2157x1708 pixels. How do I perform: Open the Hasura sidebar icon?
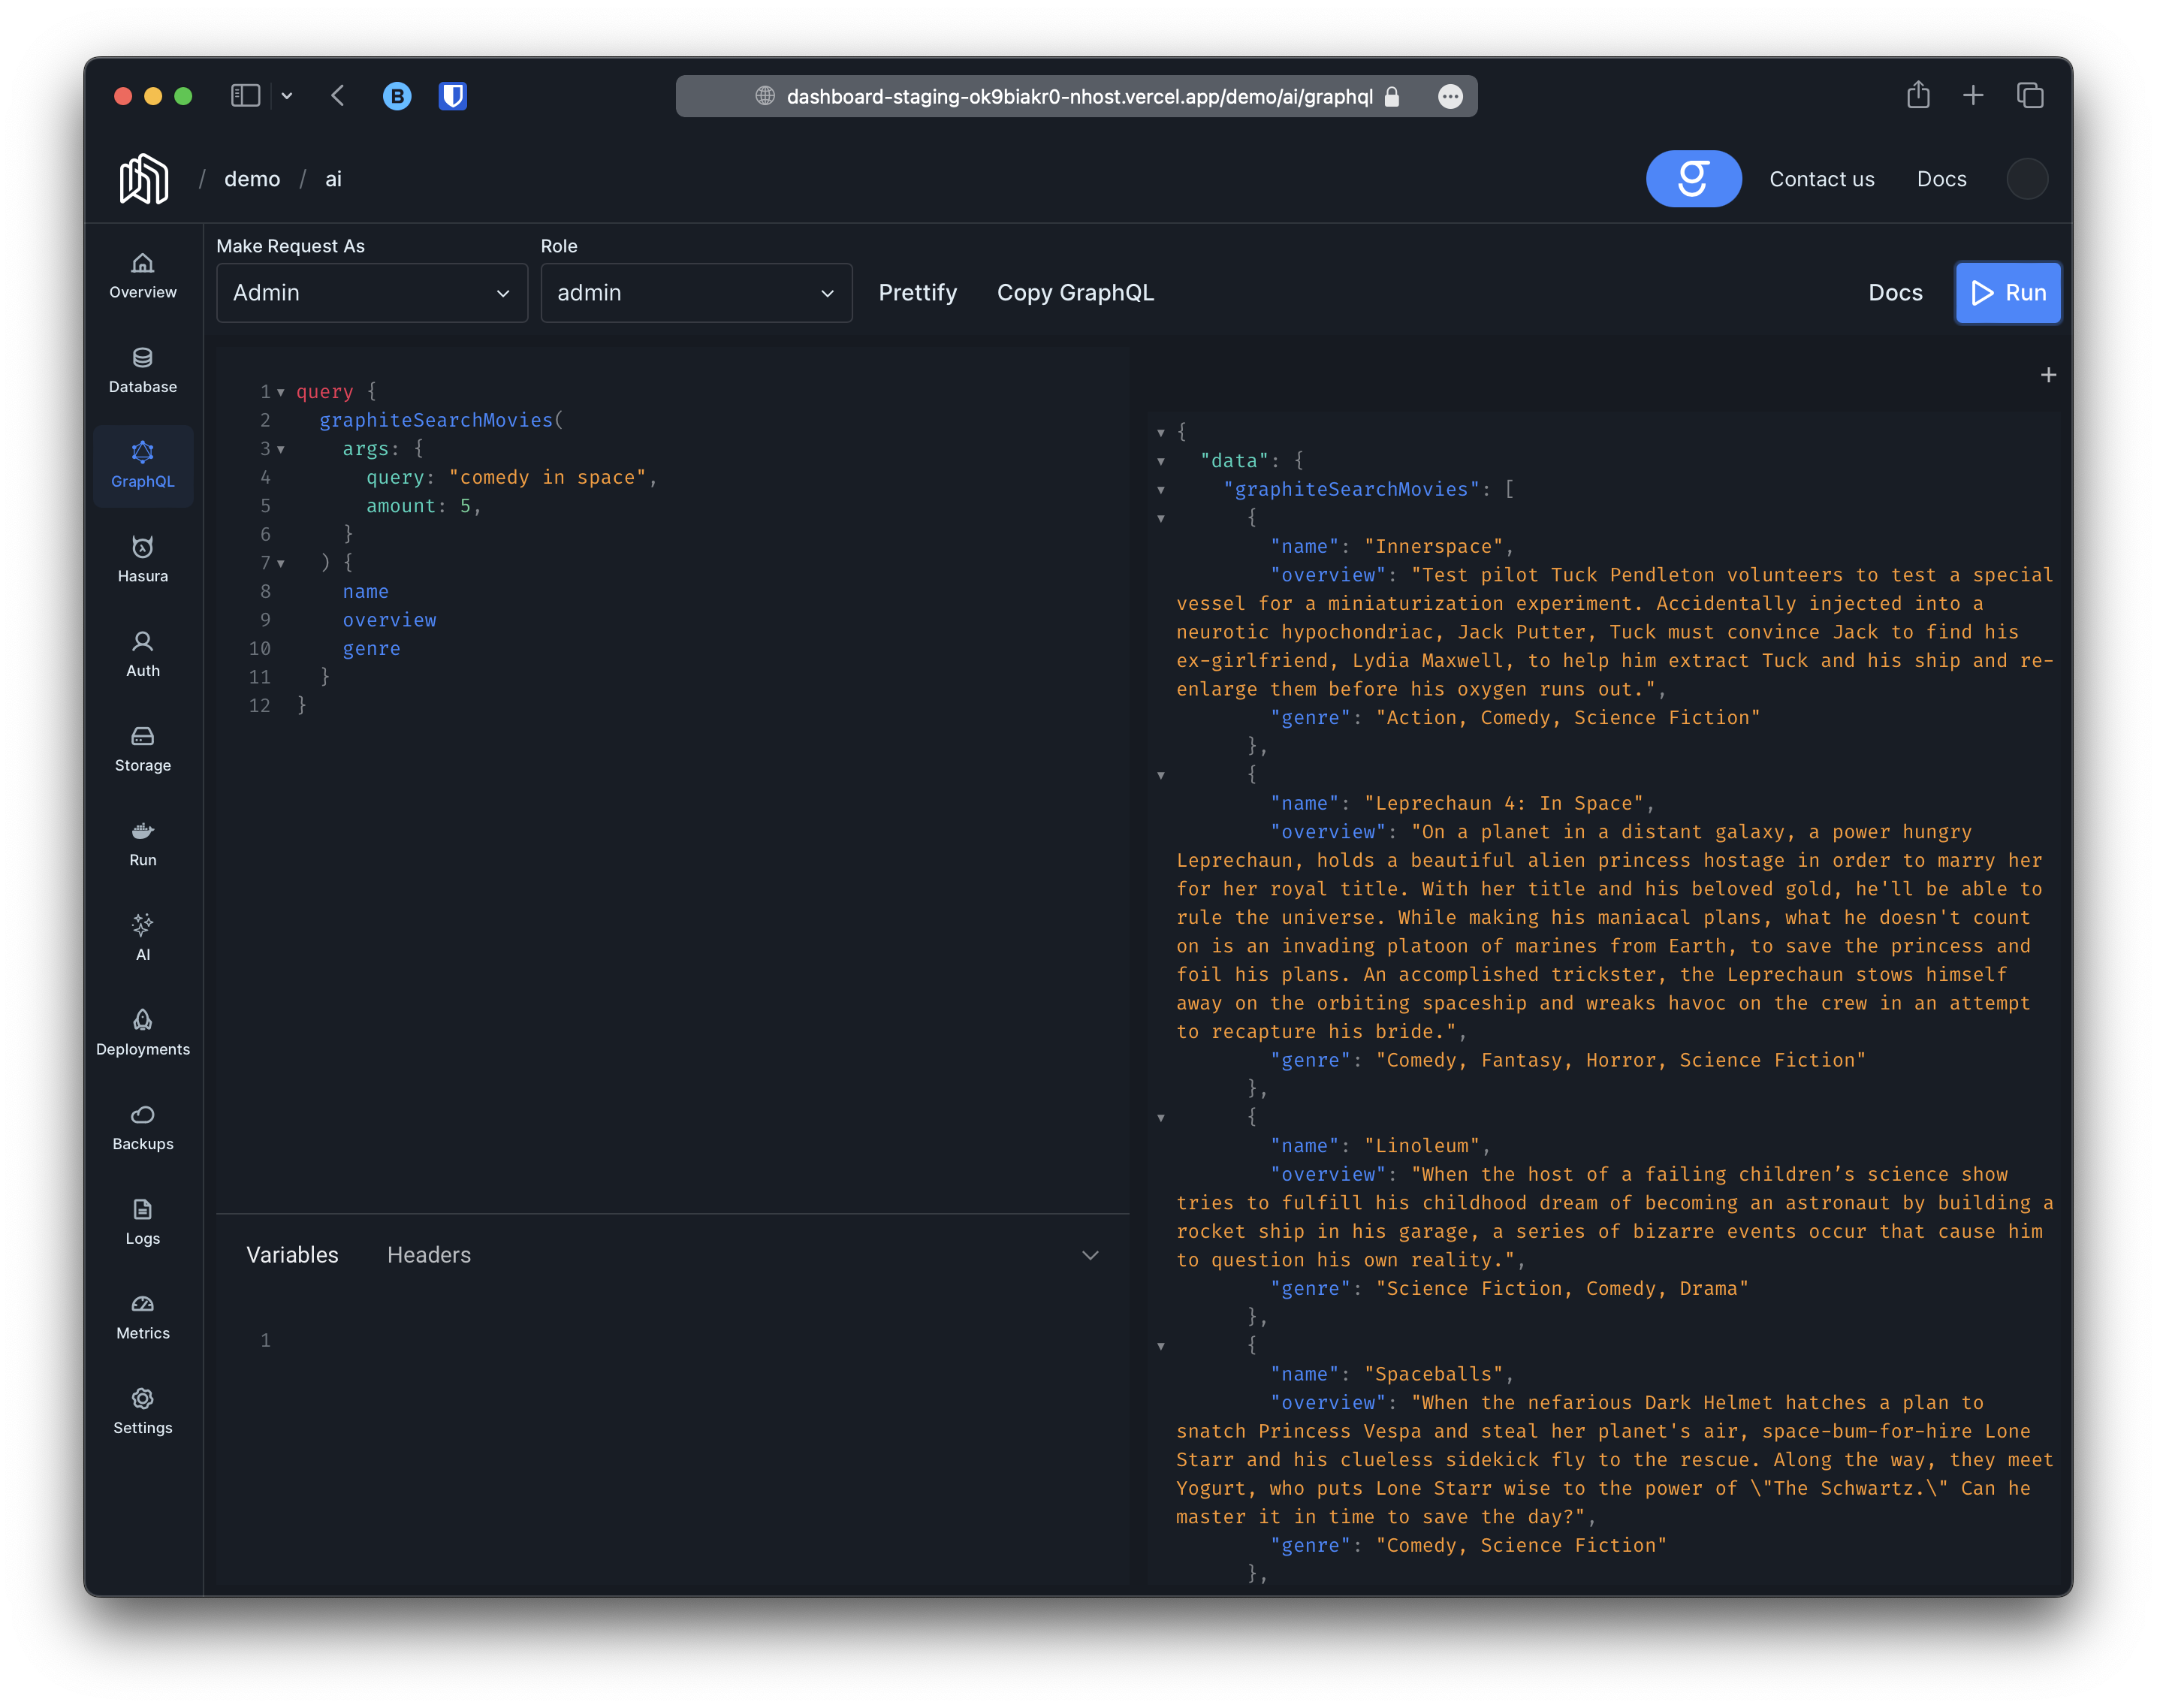[142, 558]
